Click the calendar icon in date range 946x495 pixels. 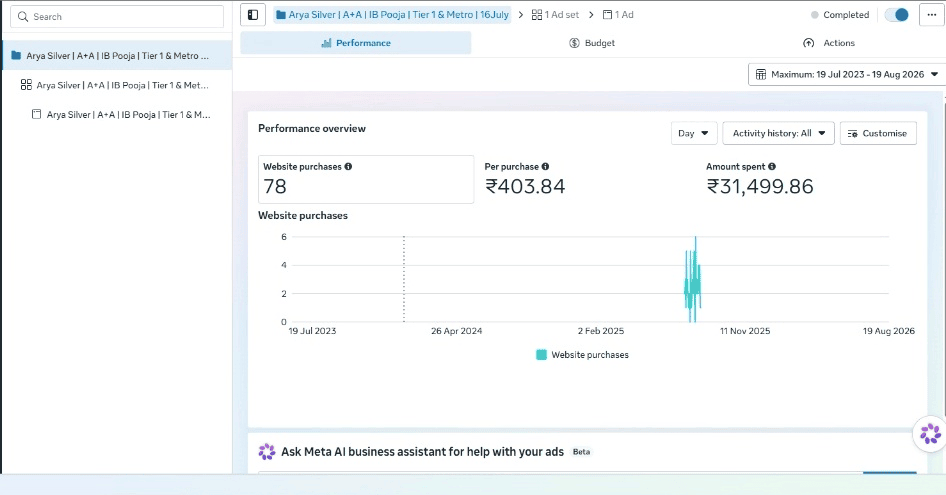coord(761,74)
